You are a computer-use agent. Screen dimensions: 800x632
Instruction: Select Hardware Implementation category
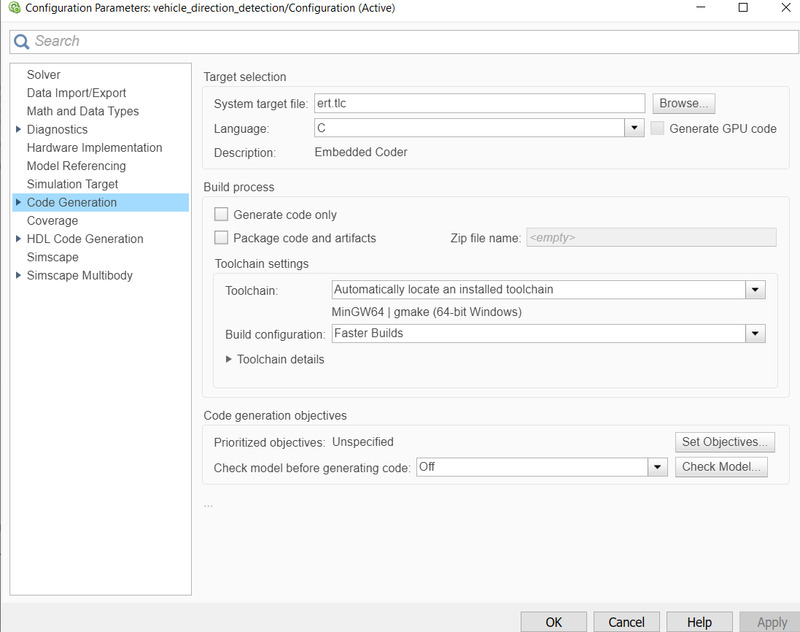94,148
